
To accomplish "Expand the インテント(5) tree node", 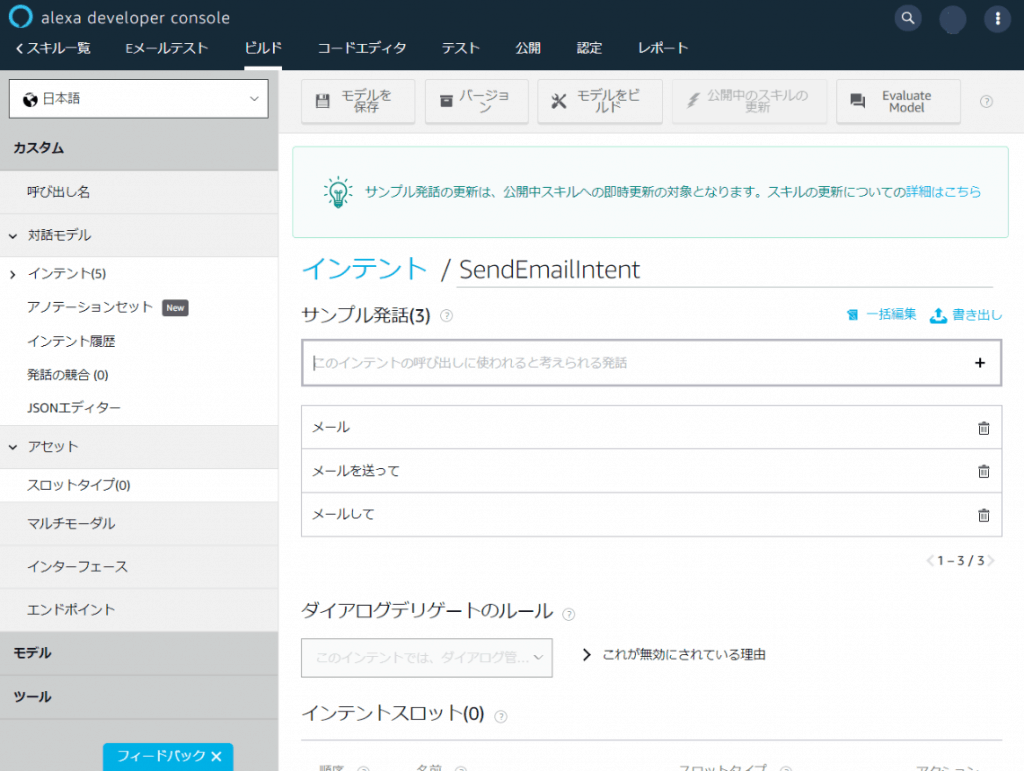I will pyautogui.click(x=13, y=274).
